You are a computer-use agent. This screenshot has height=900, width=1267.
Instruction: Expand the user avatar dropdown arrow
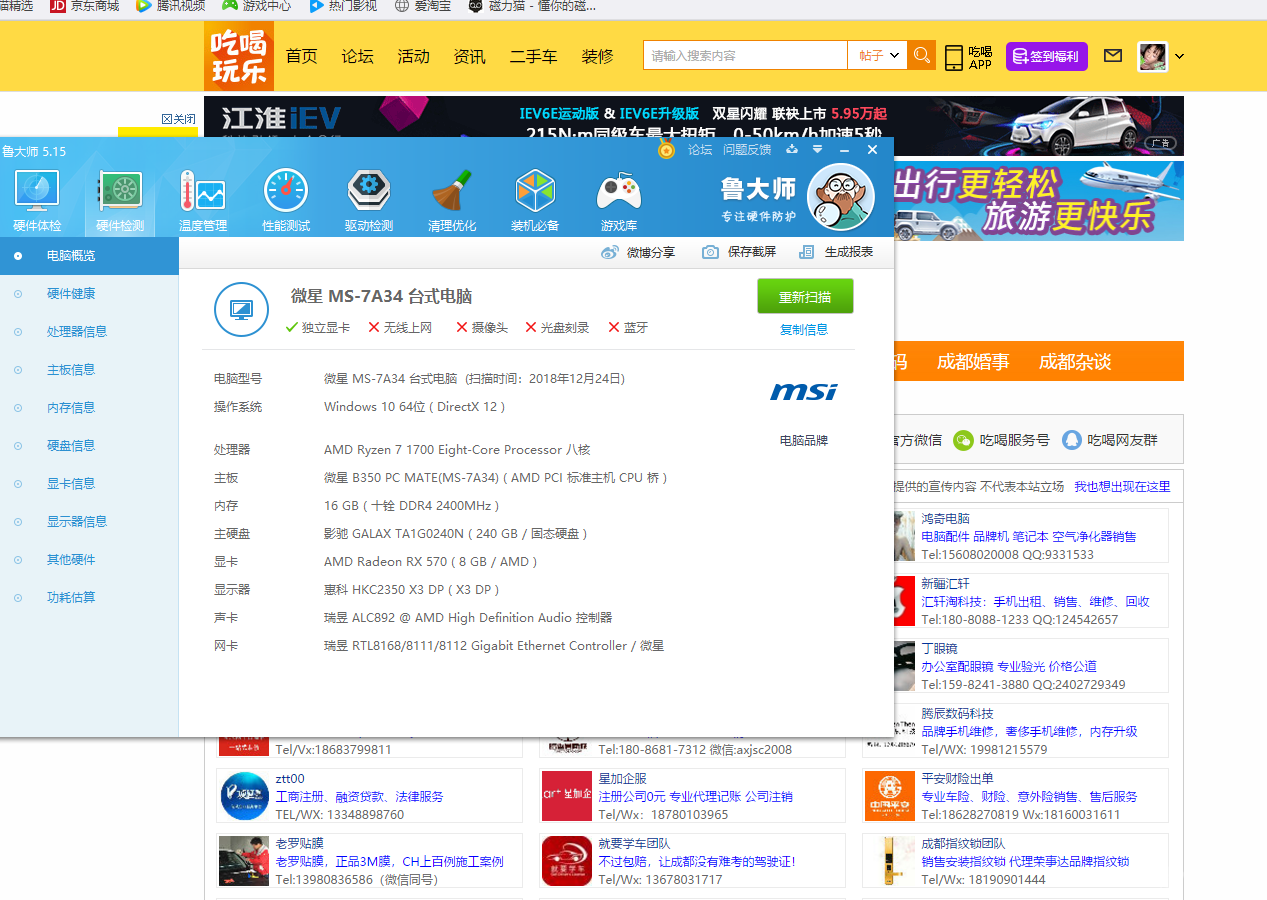(1179, 57)
